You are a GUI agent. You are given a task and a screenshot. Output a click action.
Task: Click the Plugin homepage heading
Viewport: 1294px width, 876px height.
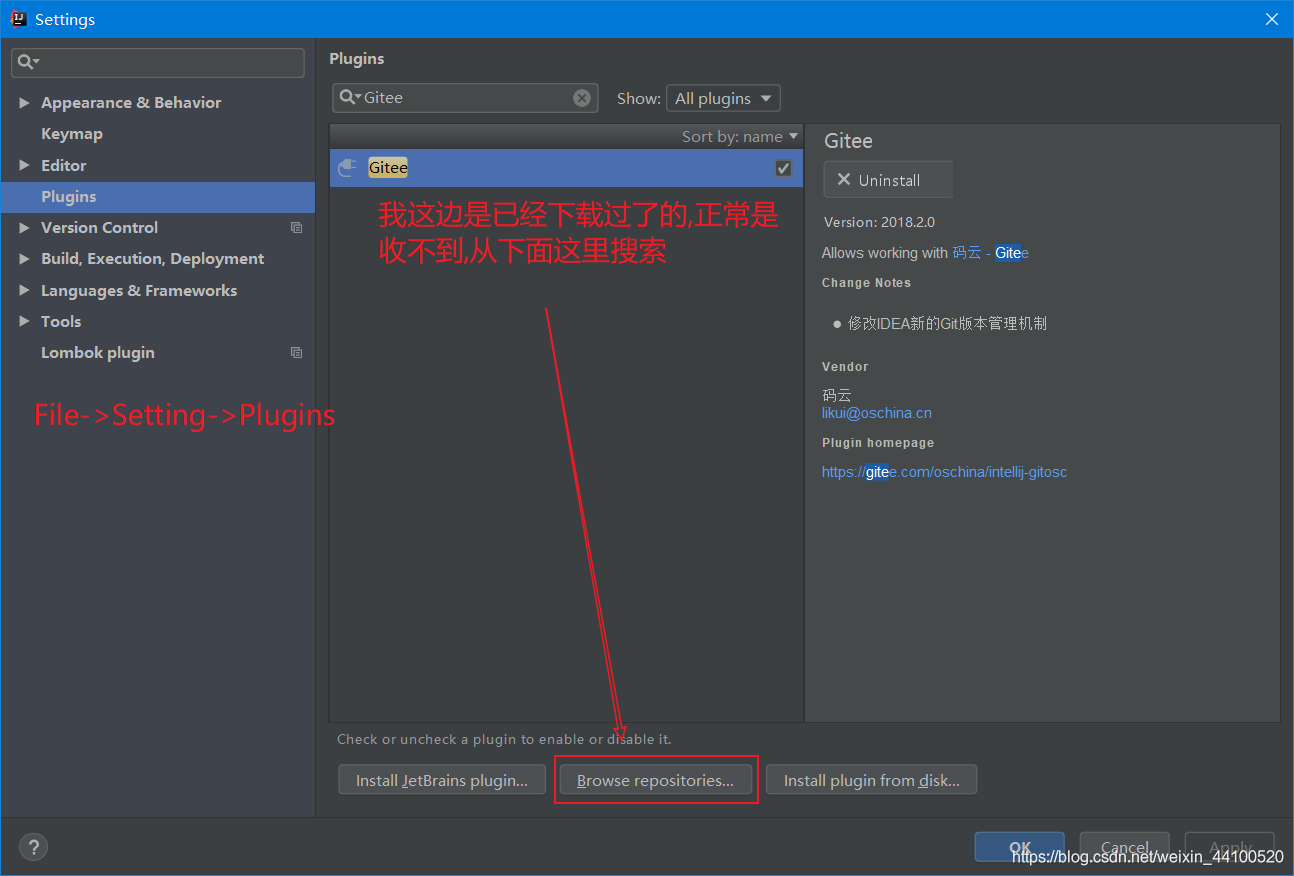pyautogui.click(x=878, y=443)
